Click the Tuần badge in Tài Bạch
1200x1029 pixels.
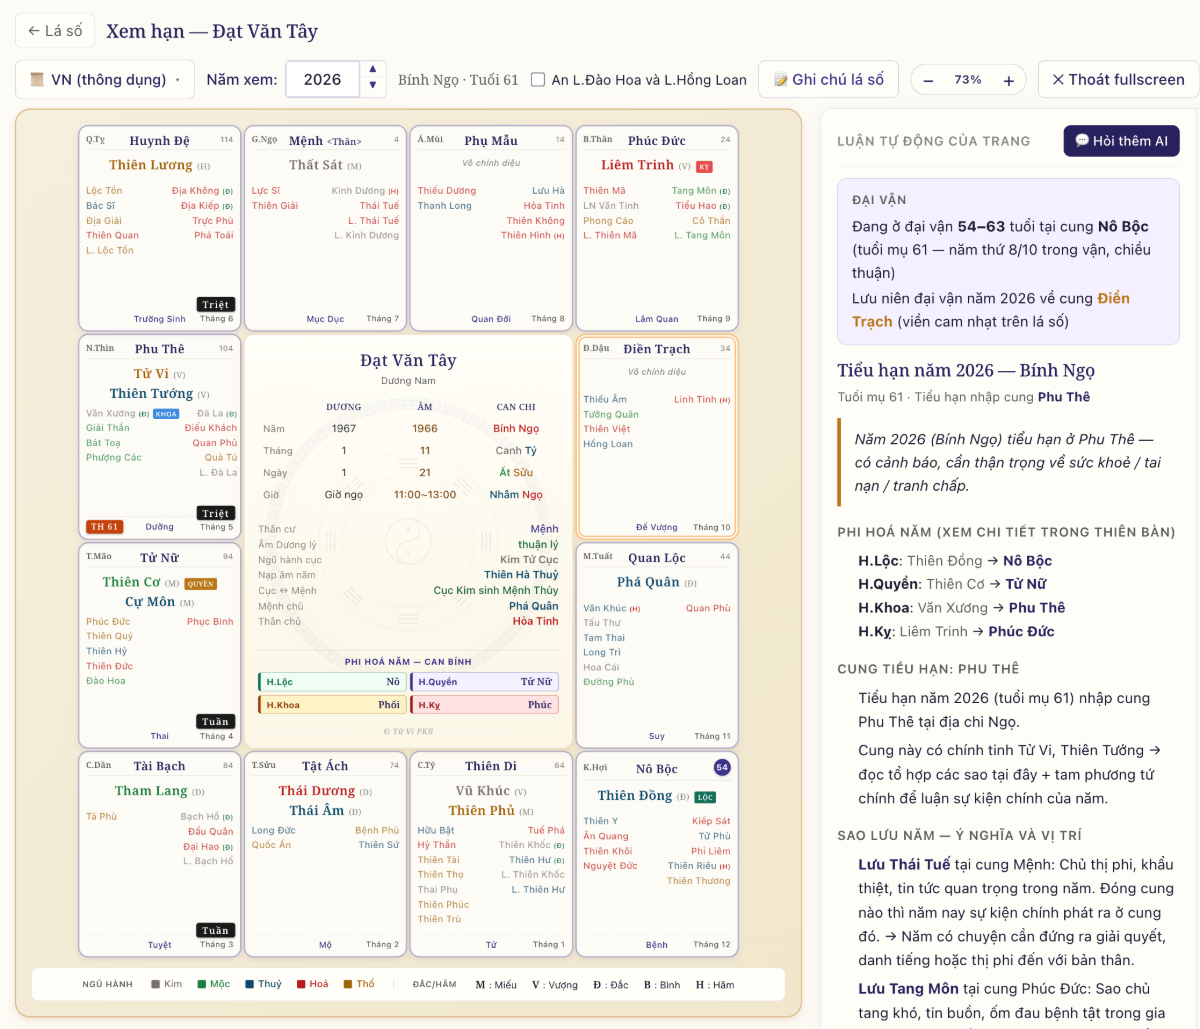(x=216, y=931)
